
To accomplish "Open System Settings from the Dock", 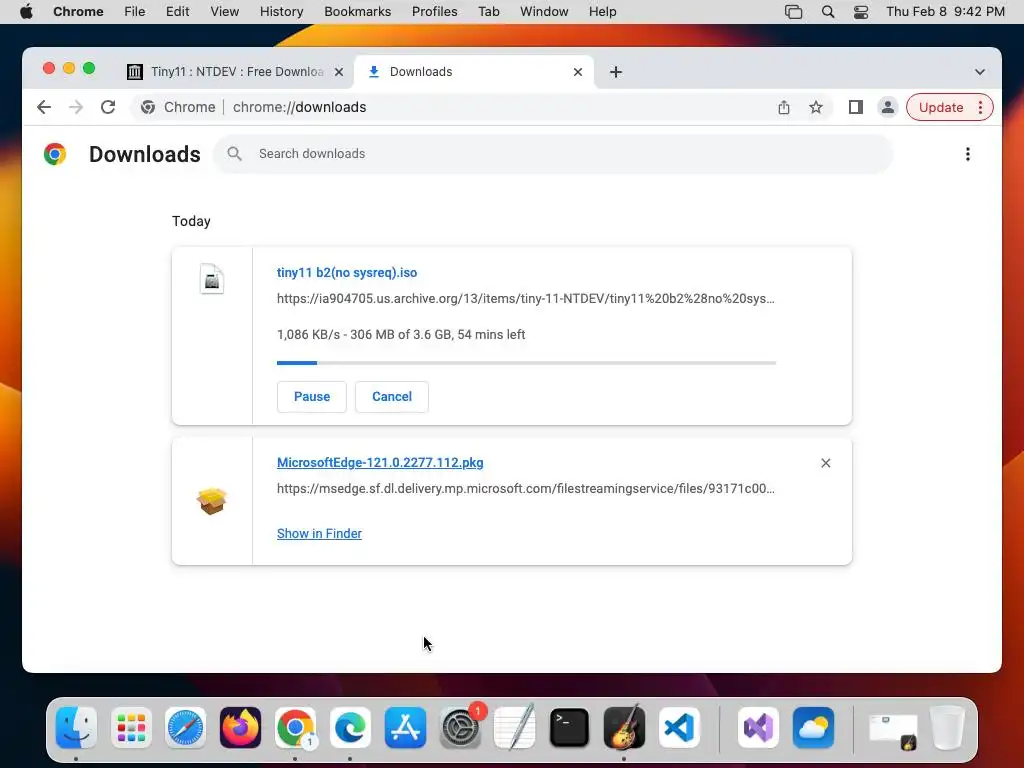I will [460, 728].
